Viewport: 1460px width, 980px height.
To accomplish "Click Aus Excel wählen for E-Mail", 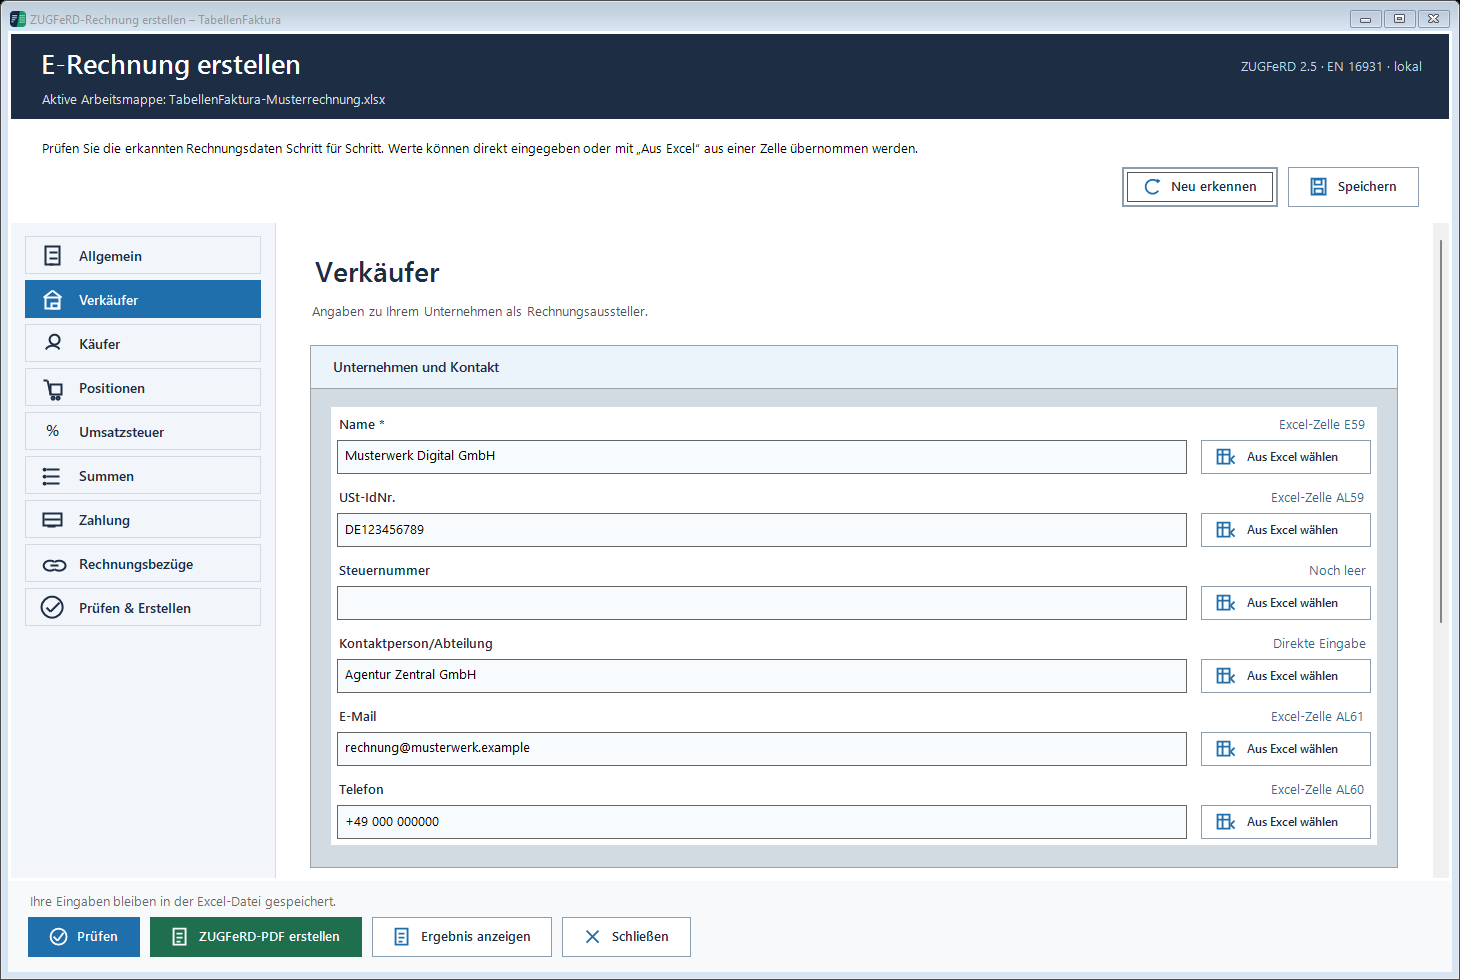I will click(1286, 749).
